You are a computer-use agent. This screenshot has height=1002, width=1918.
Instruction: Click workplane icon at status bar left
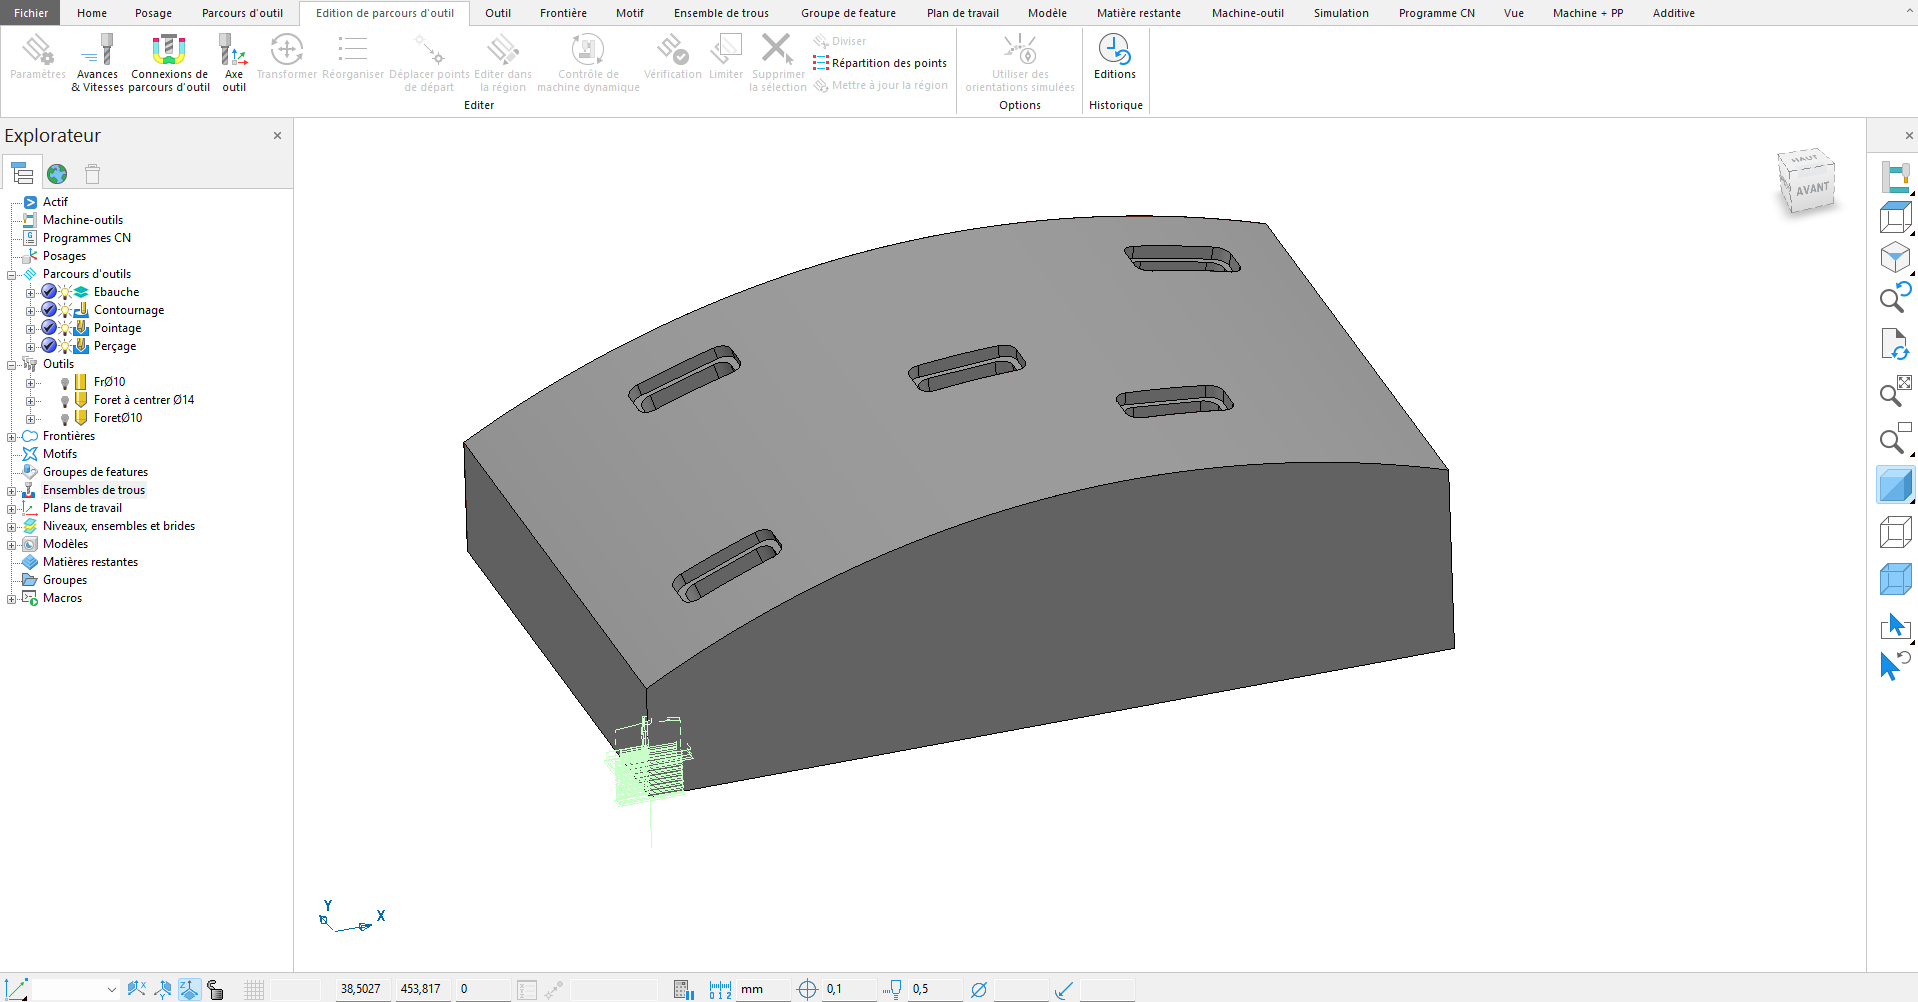(x=17, y=989)
